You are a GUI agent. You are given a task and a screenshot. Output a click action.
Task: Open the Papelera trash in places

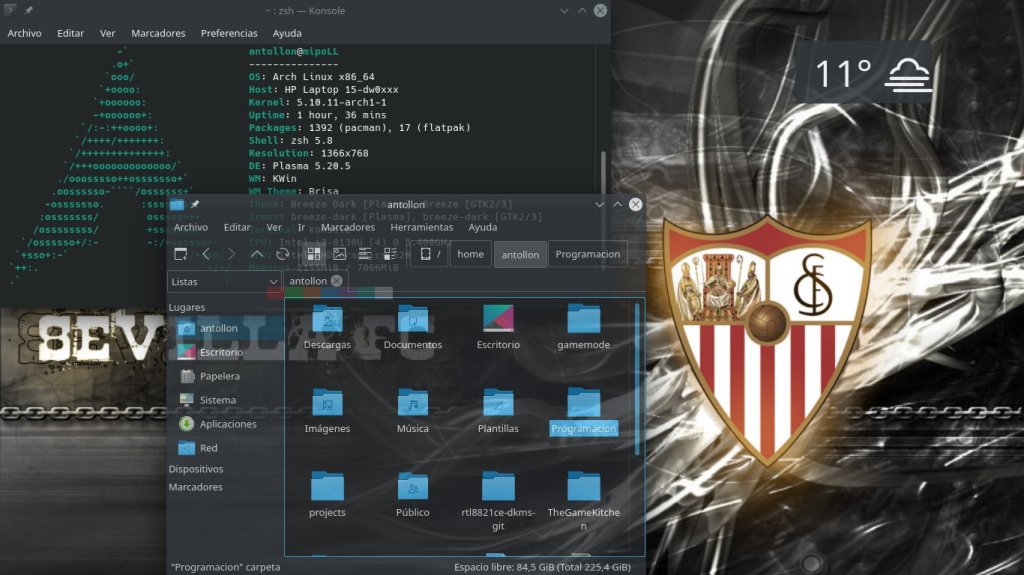tap(219, 376)
